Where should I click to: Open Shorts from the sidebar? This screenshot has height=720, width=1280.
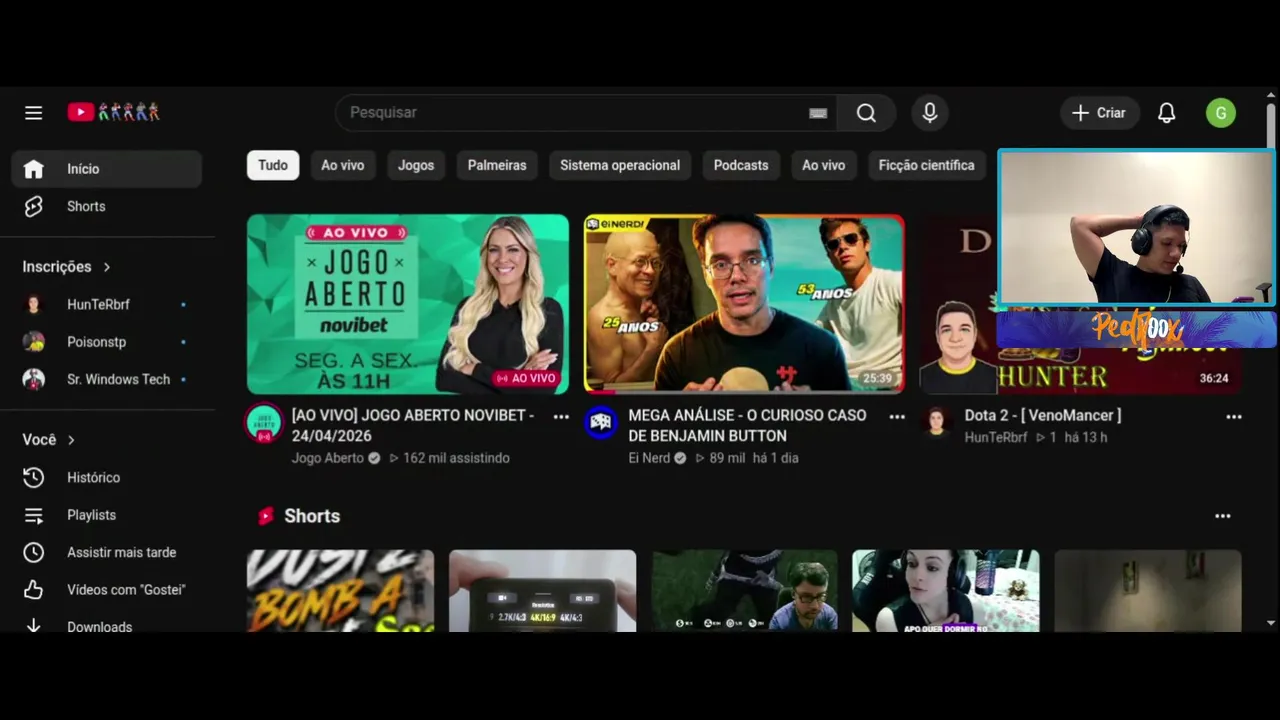pyautogui.click(x=107, y=206)
